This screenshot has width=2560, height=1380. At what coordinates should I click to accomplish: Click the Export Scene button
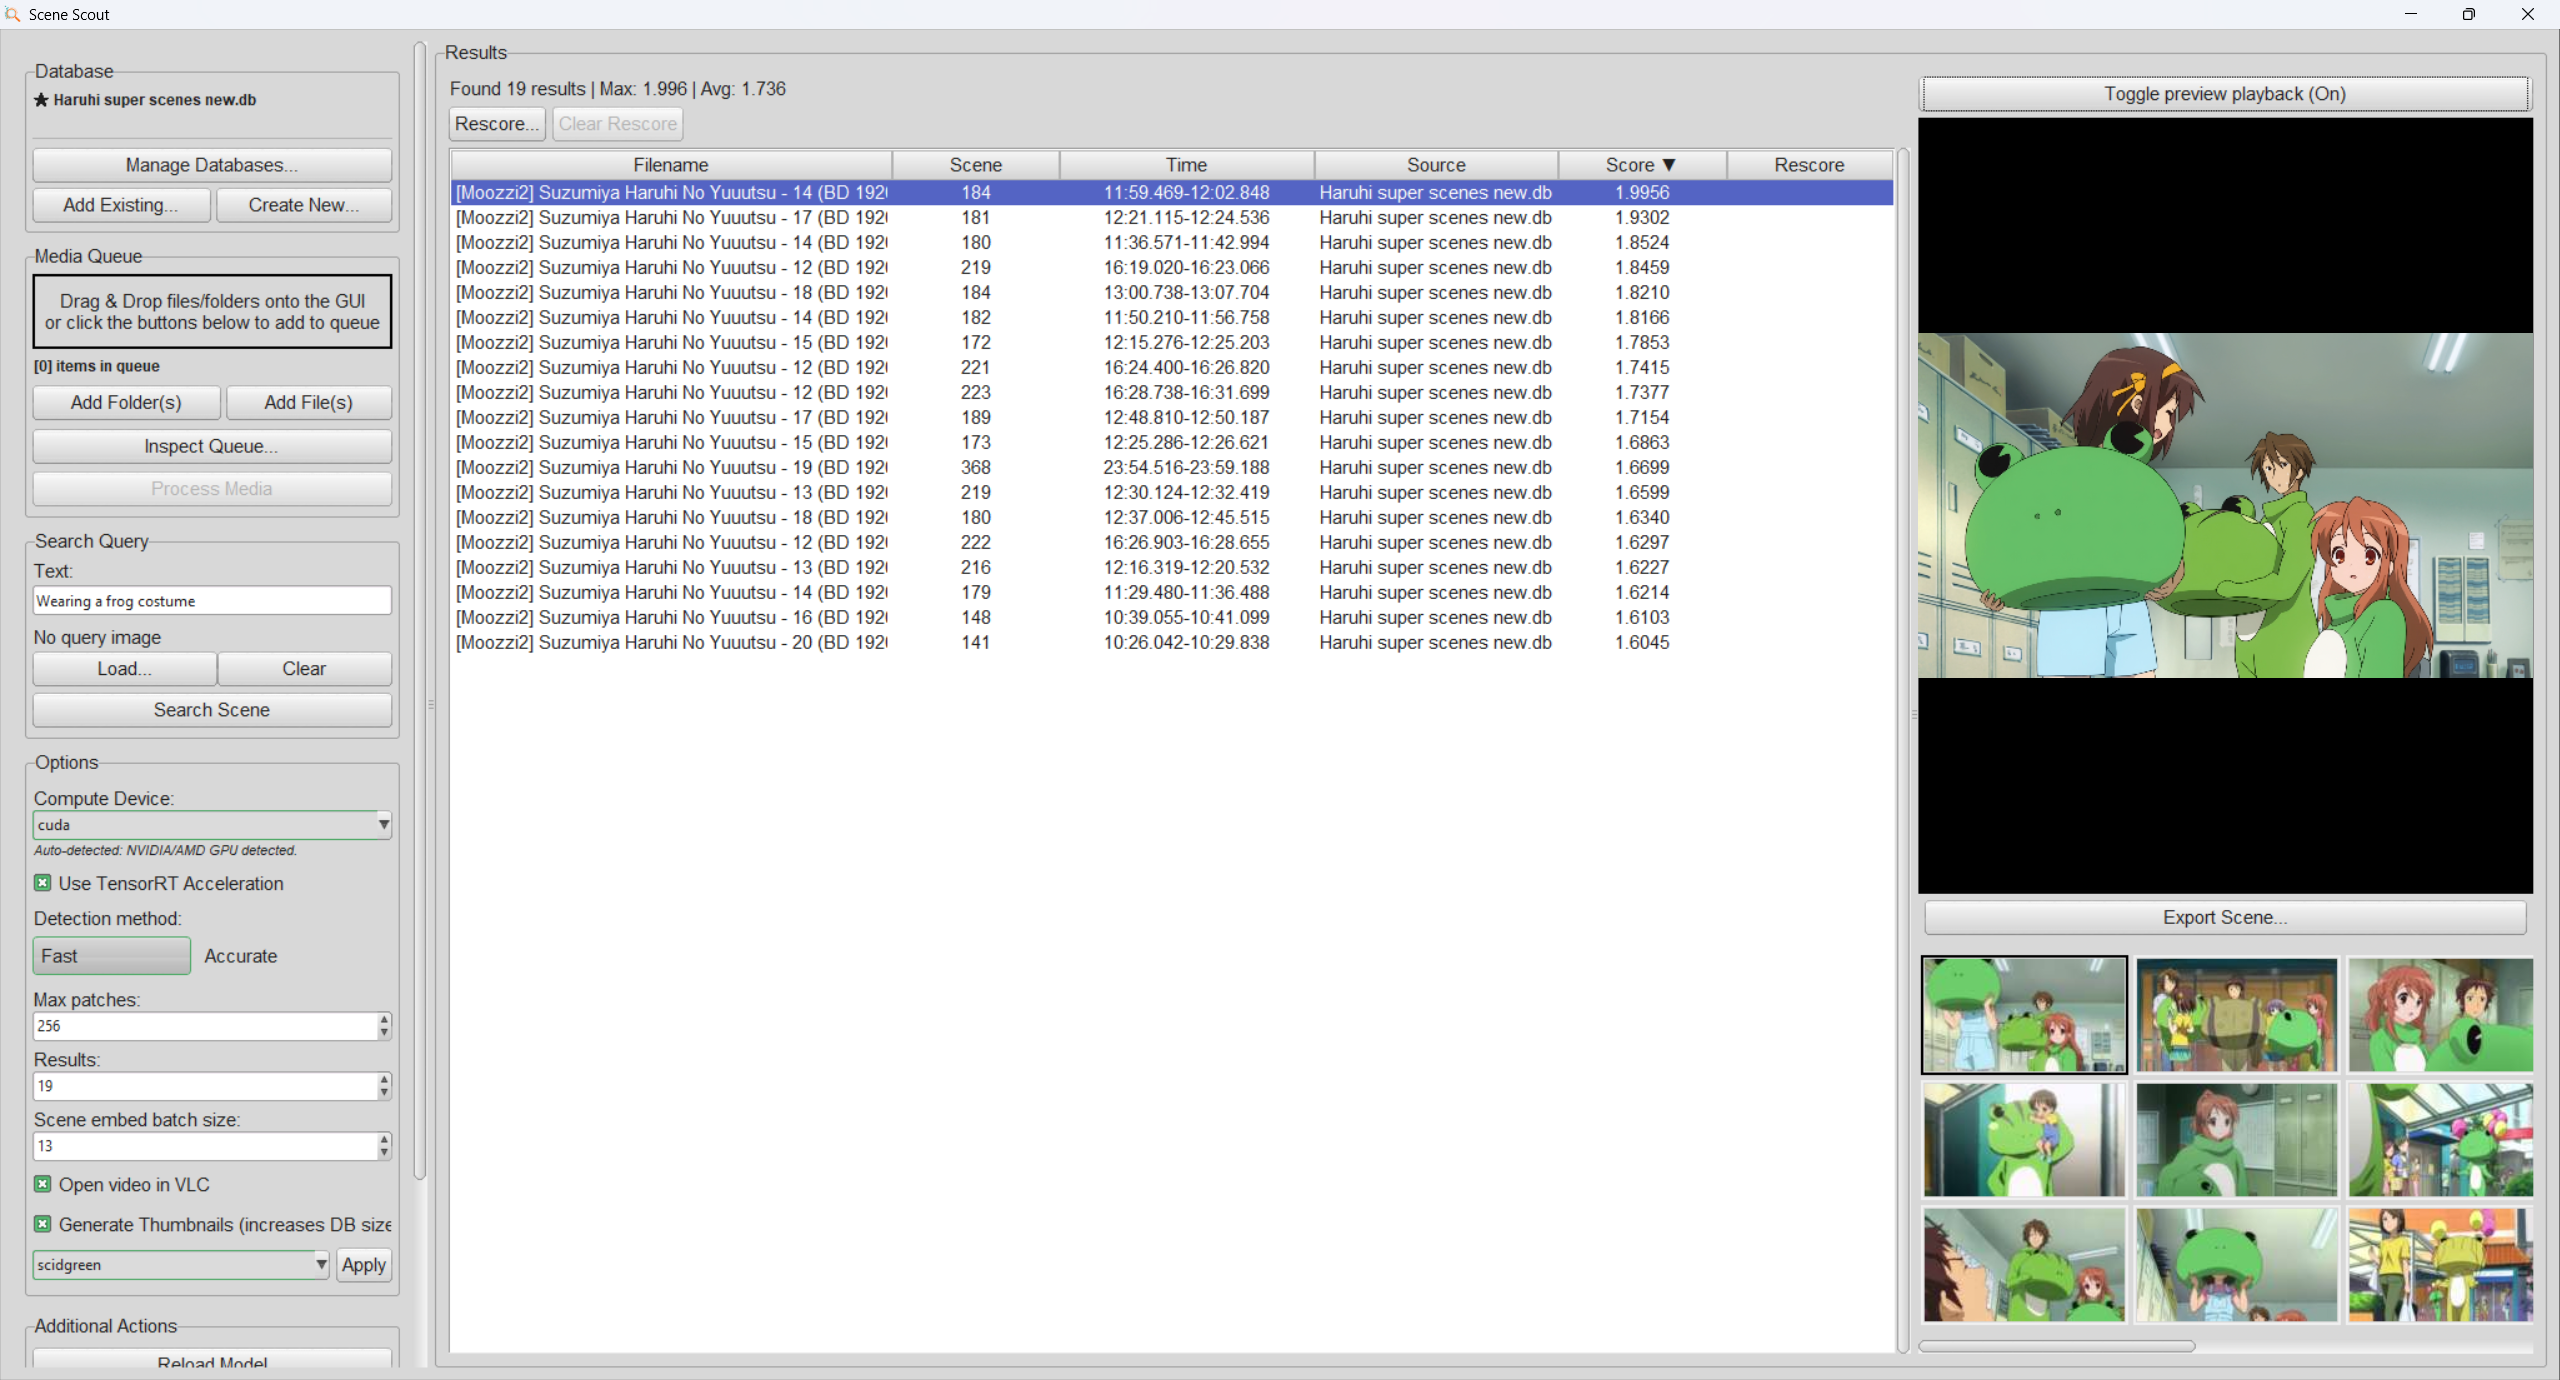[x=2225, y=918]
